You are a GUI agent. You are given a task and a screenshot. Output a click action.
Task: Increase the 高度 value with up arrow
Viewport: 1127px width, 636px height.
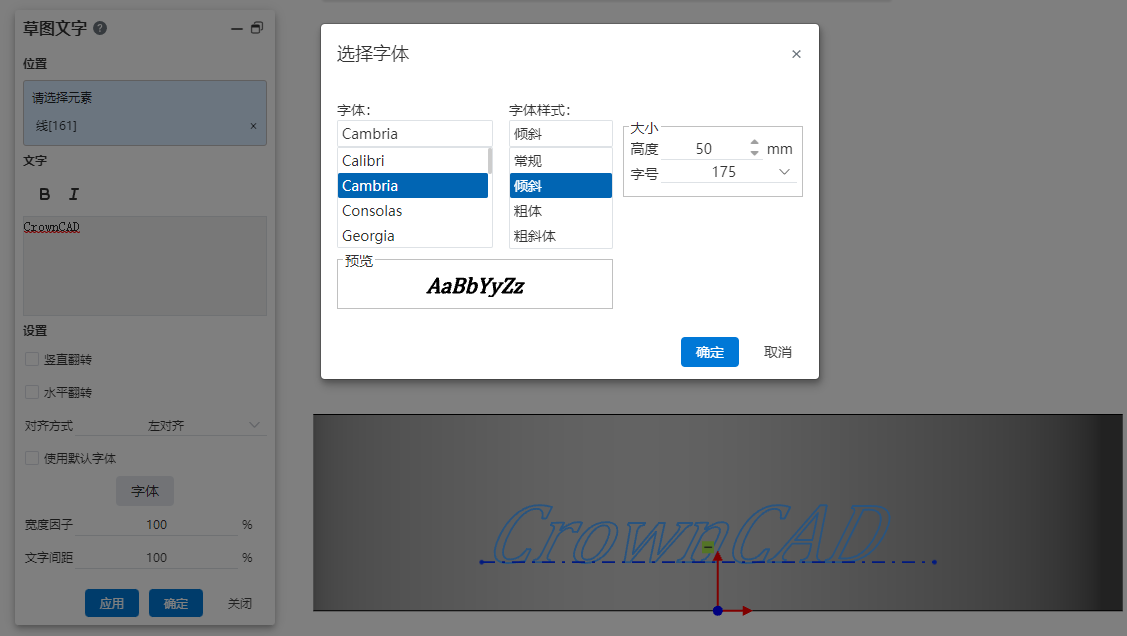coord(754,142)
